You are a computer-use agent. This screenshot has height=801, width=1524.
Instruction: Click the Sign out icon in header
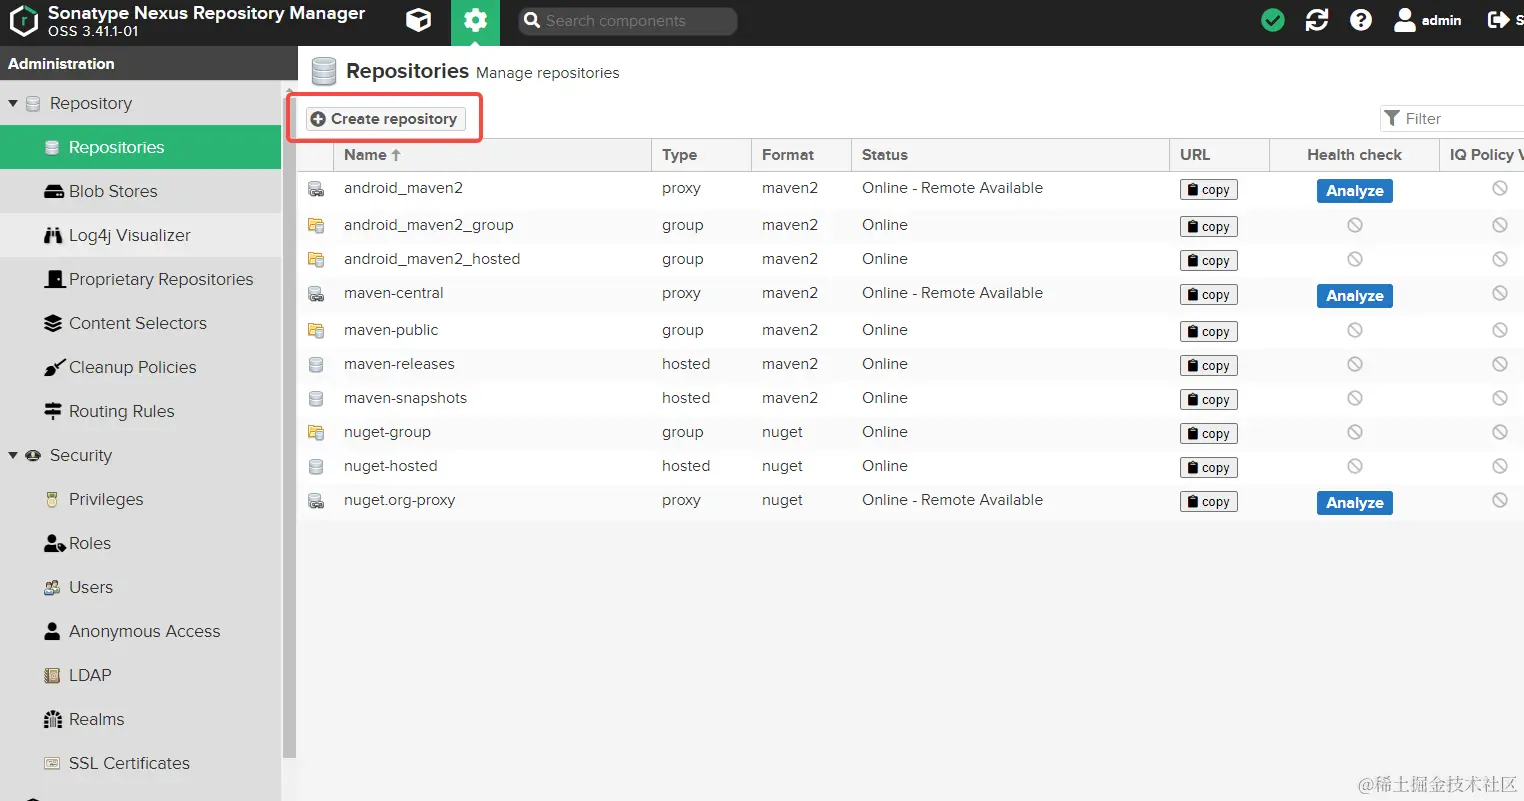pos(1498,20)
